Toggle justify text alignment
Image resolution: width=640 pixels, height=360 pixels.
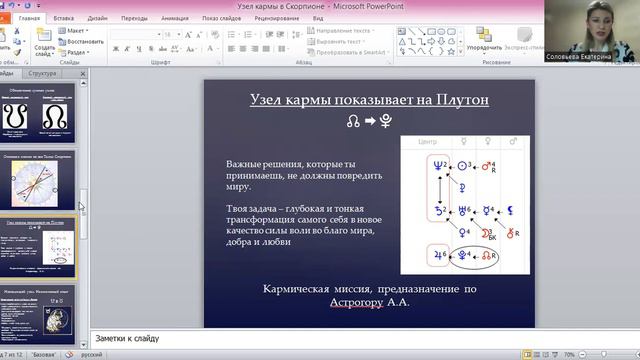click(x=267, y=49)
